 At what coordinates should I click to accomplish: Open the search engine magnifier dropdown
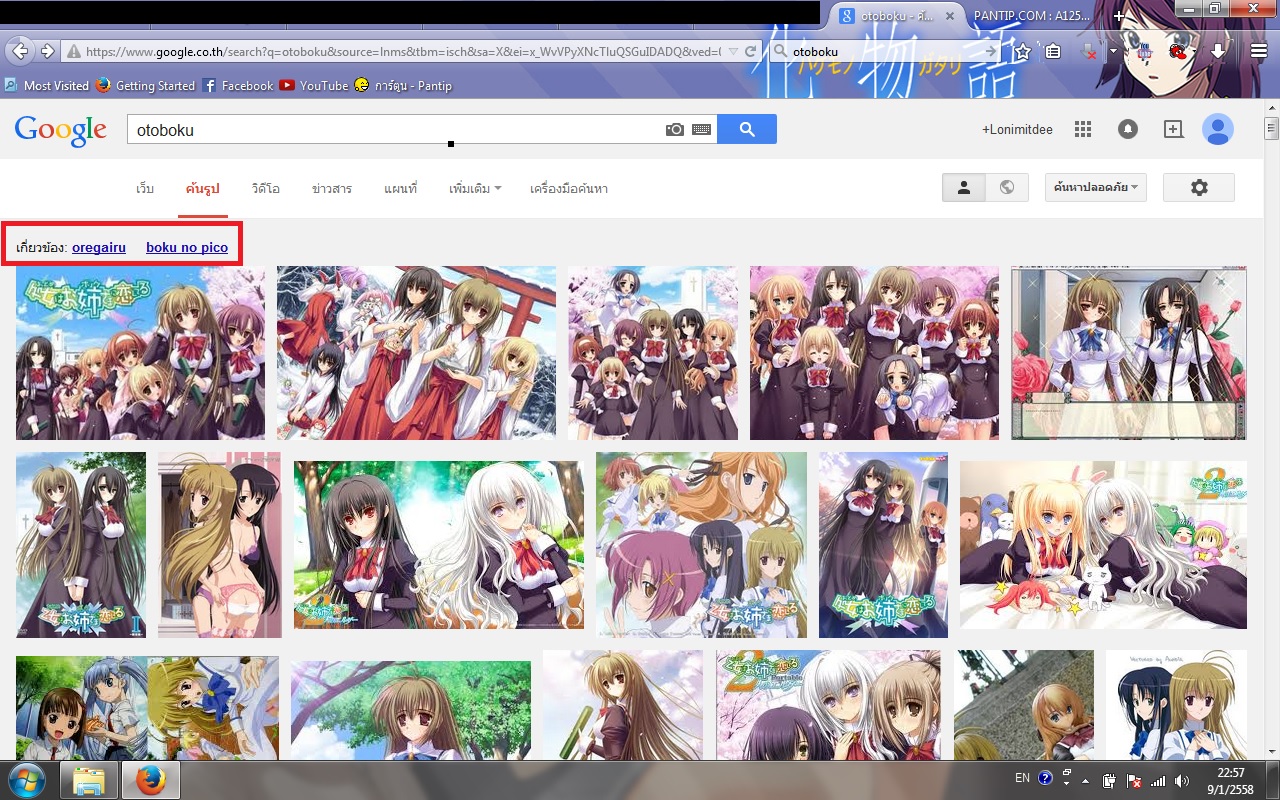click(x=783, y=51)
